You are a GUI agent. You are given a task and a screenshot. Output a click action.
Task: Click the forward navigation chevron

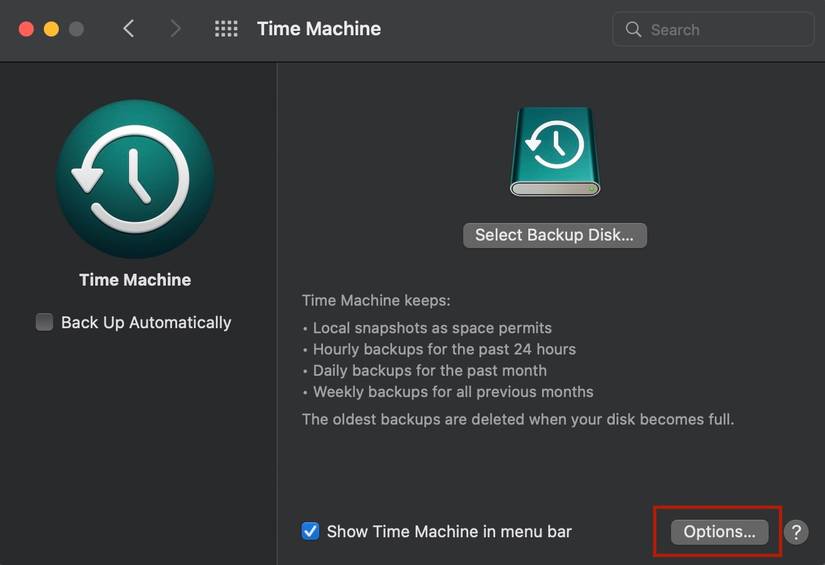click(x=175, y=29)
